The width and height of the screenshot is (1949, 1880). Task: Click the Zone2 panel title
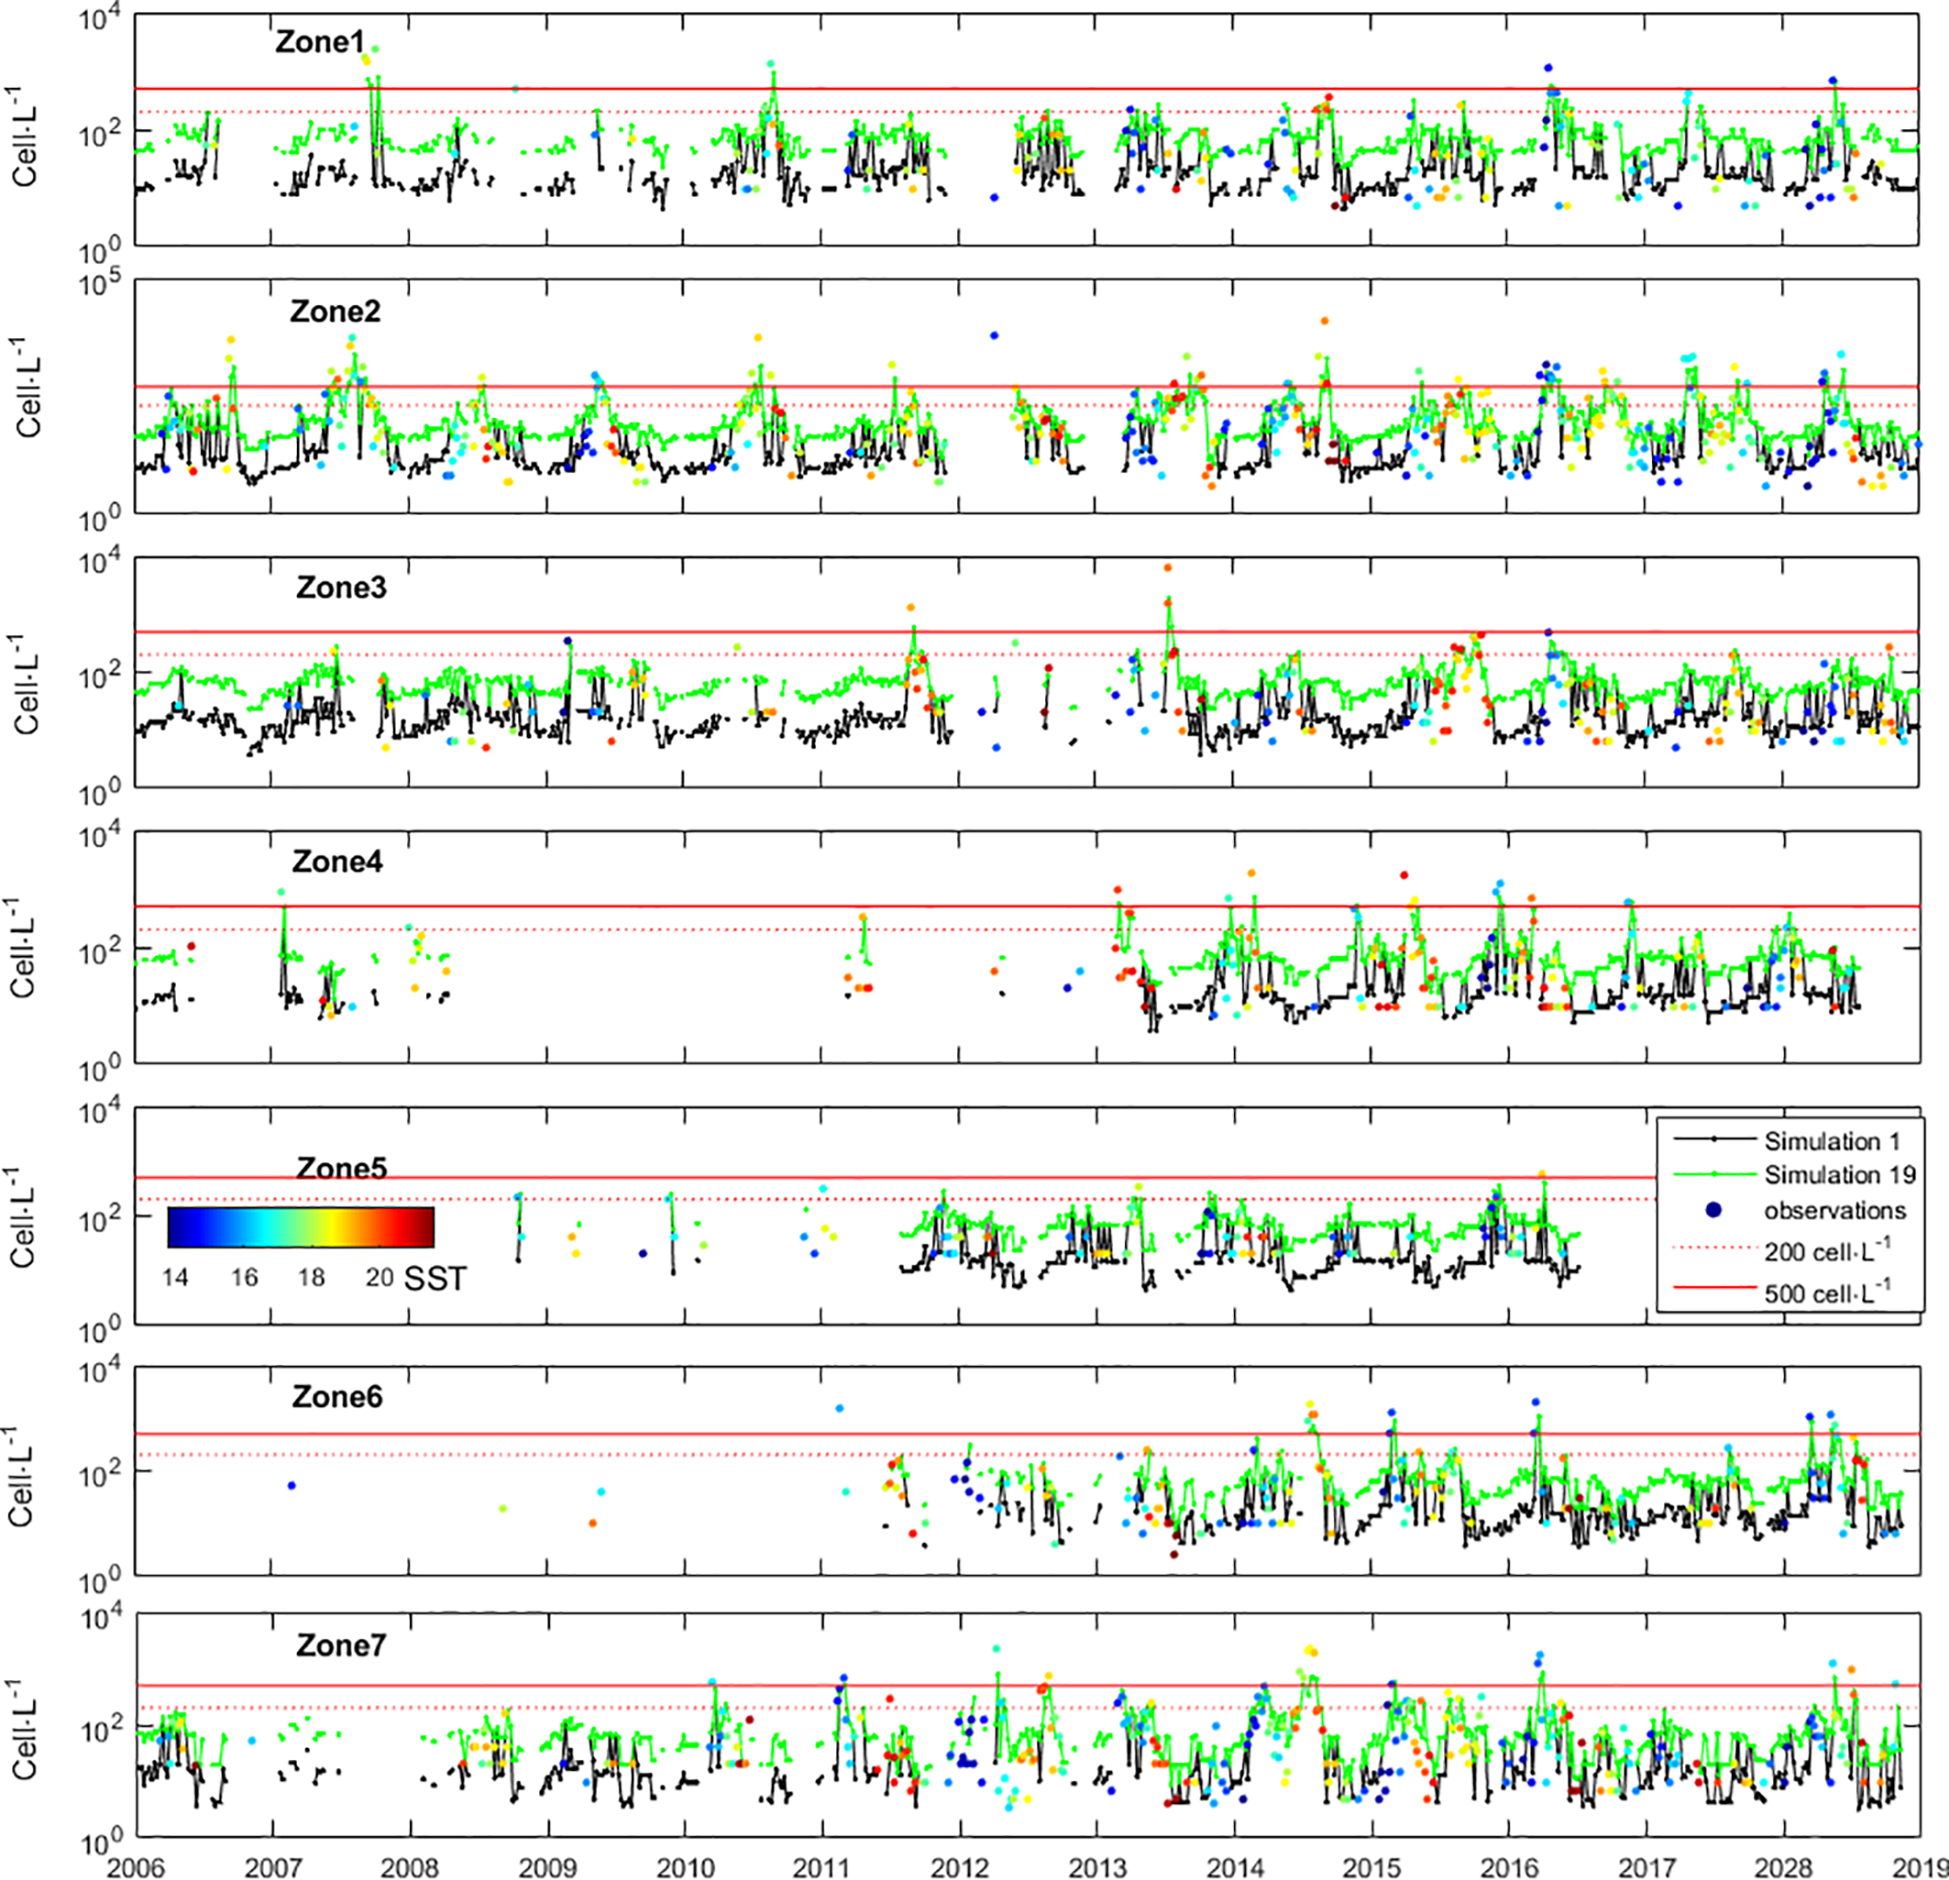click(335, 312)
